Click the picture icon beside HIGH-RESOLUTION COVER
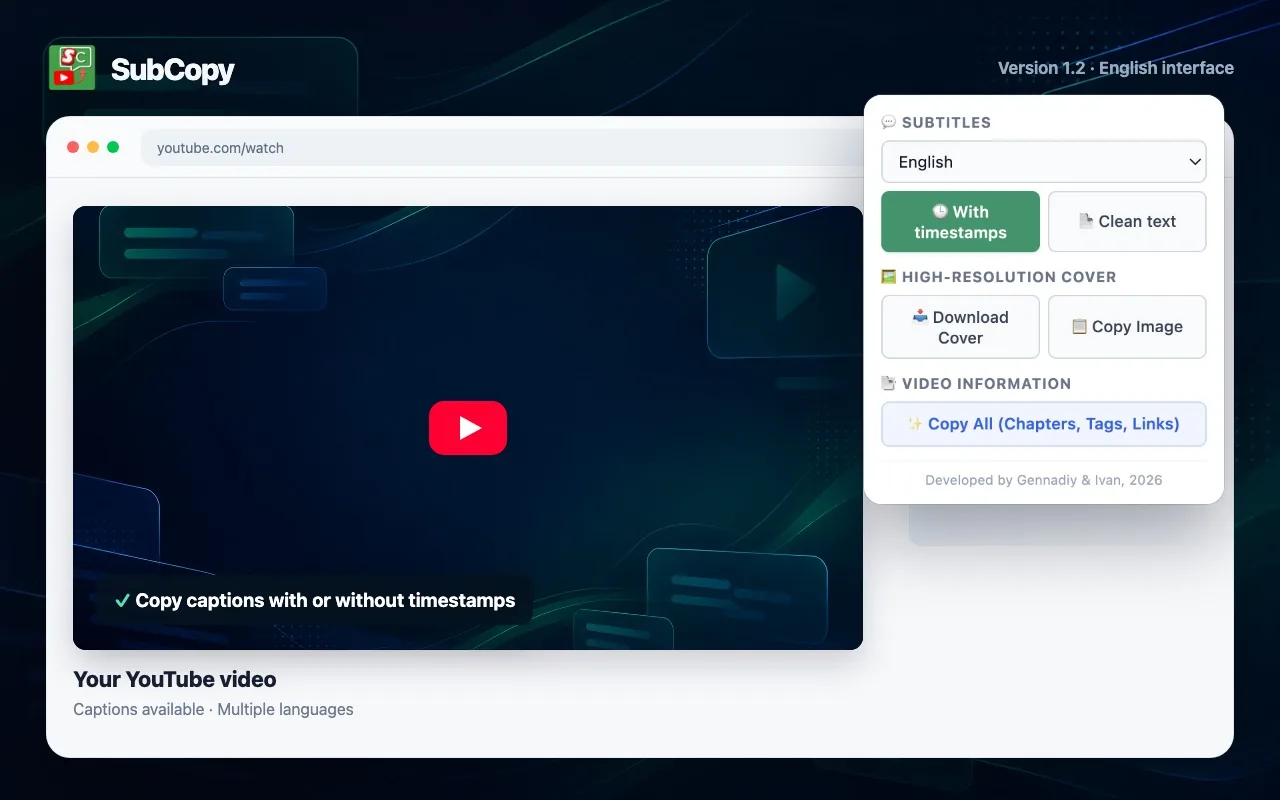 tap(889, 277)
